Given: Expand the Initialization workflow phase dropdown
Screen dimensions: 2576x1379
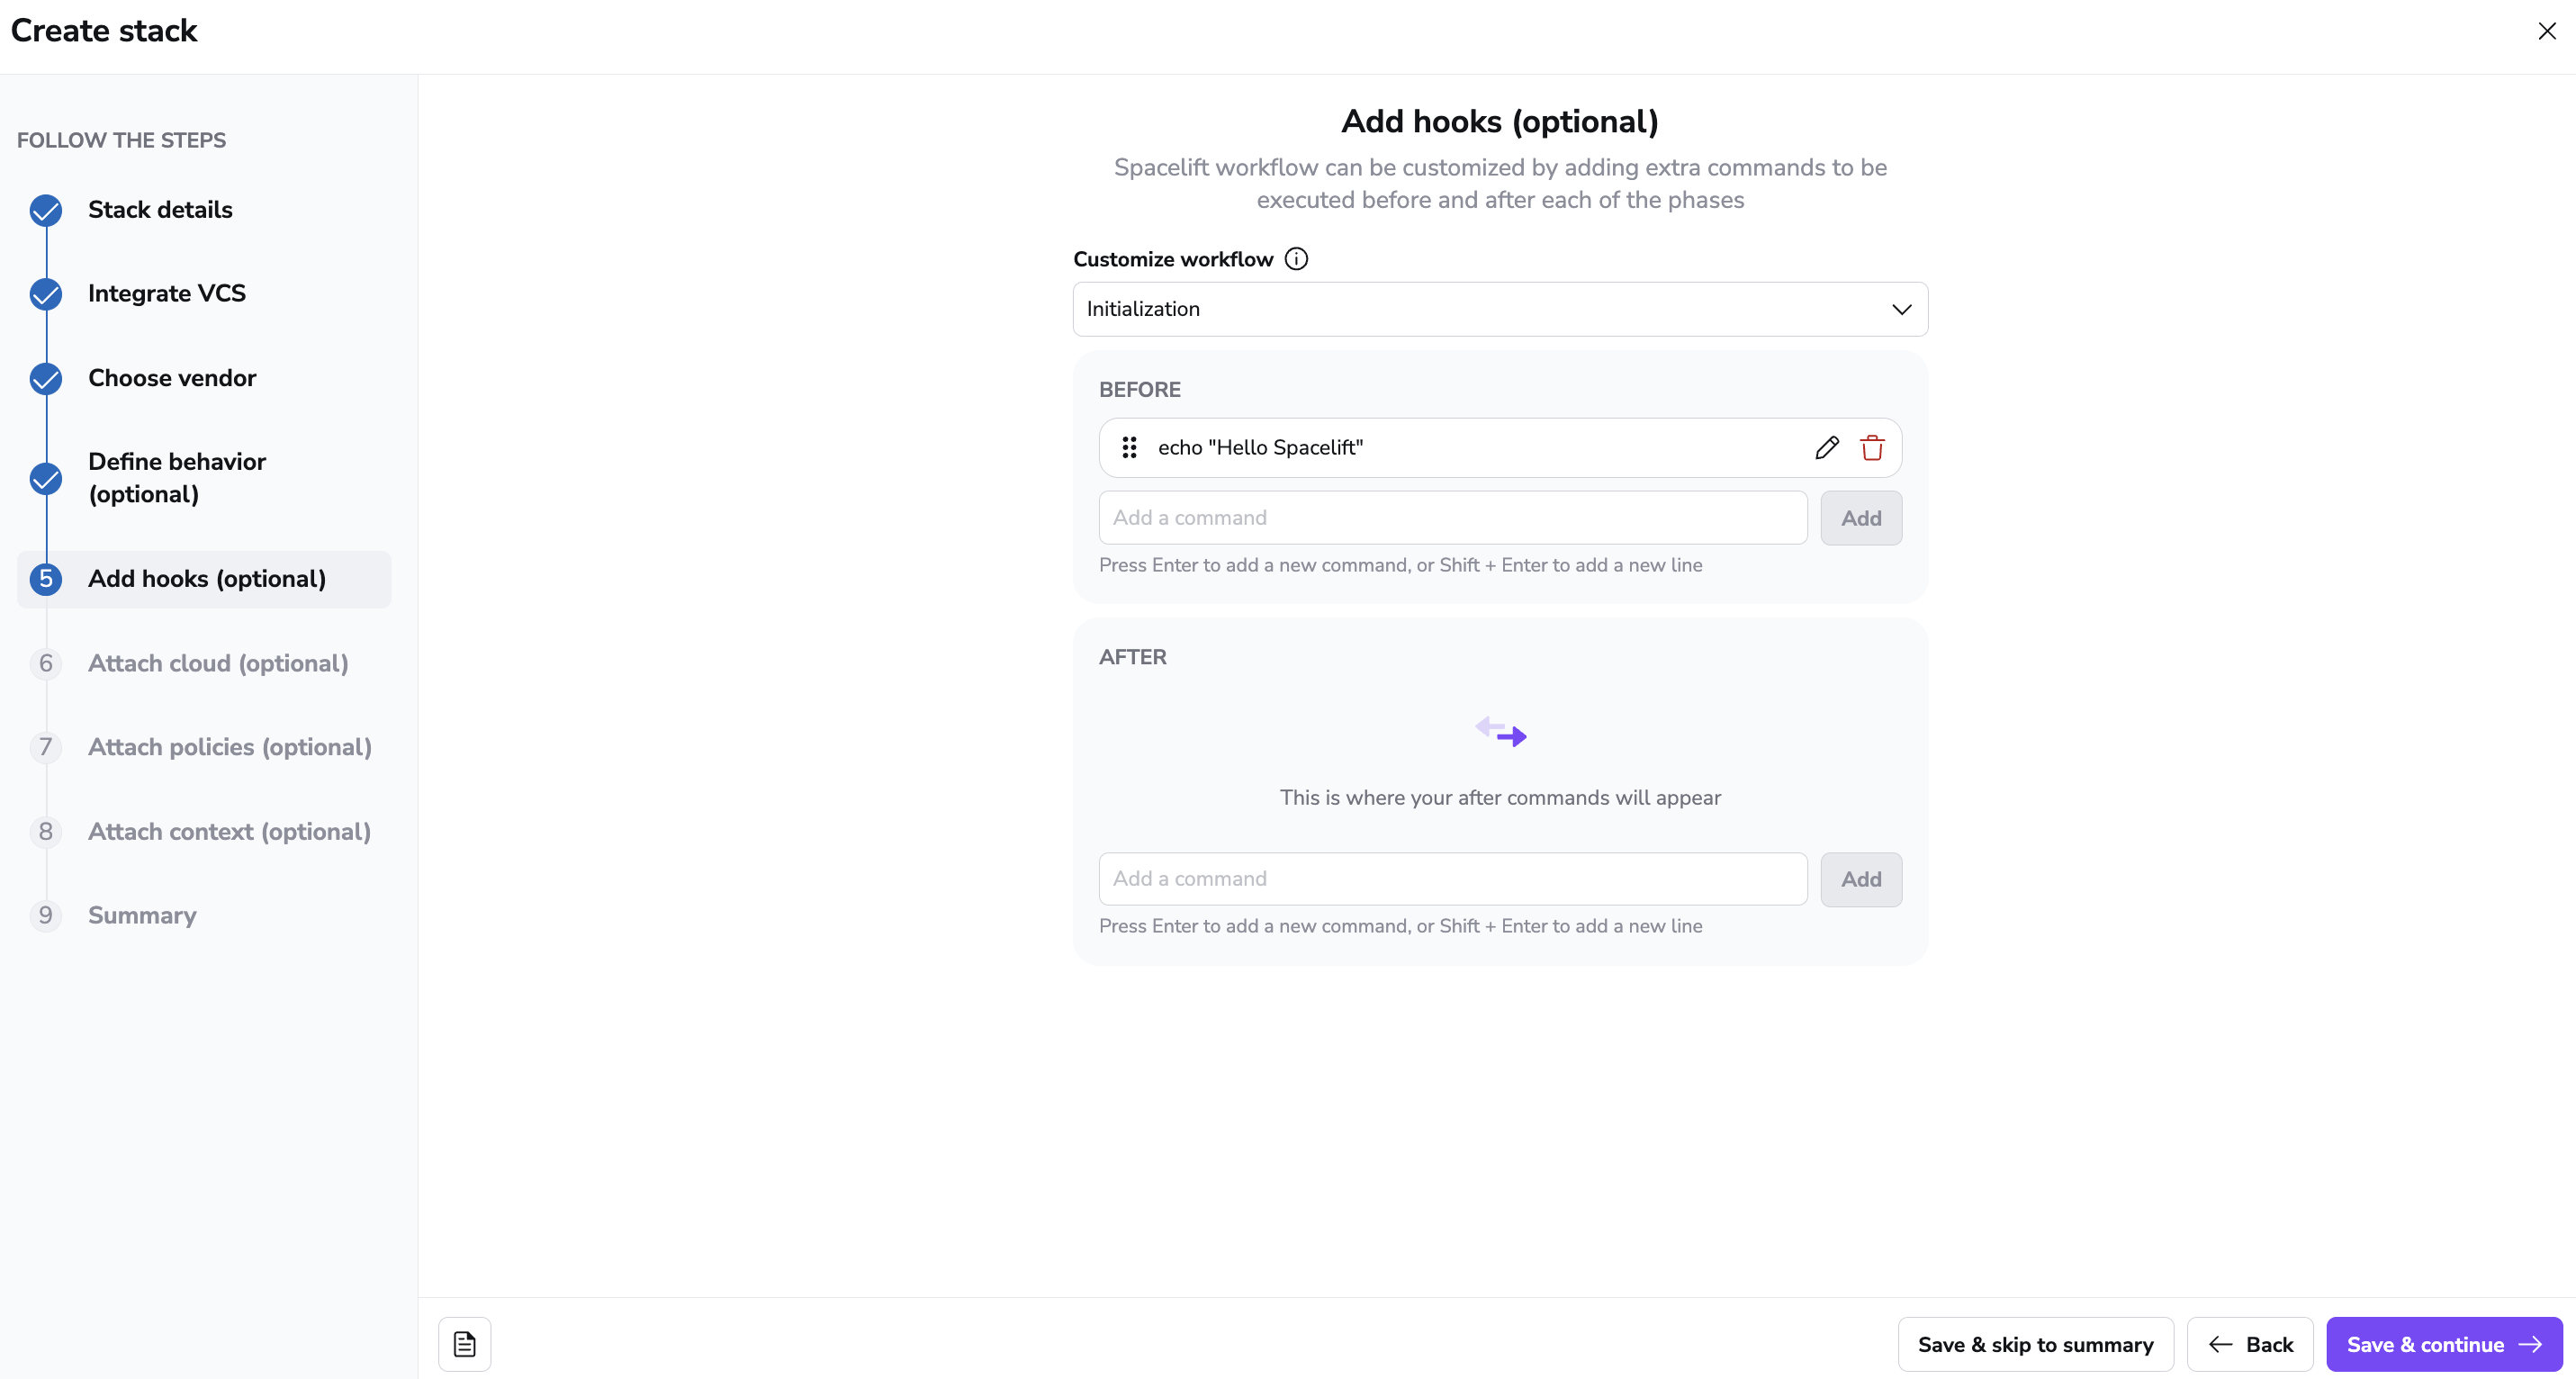Looking at the screenshot, I should point(1500,309).
